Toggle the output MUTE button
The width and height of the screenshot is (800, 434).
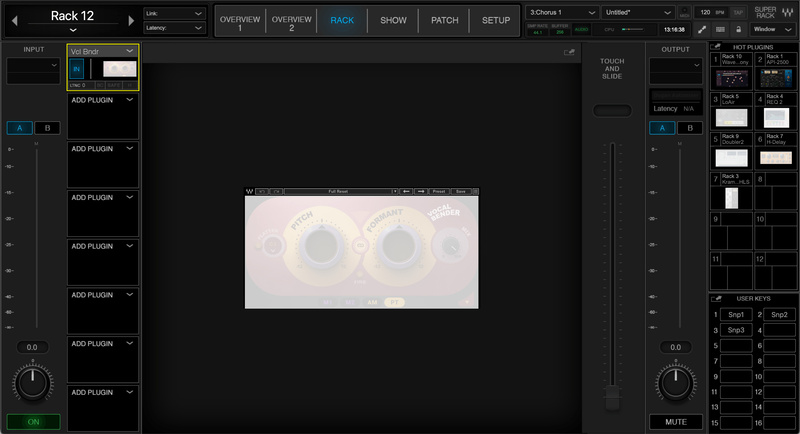[x=676, y=422]
